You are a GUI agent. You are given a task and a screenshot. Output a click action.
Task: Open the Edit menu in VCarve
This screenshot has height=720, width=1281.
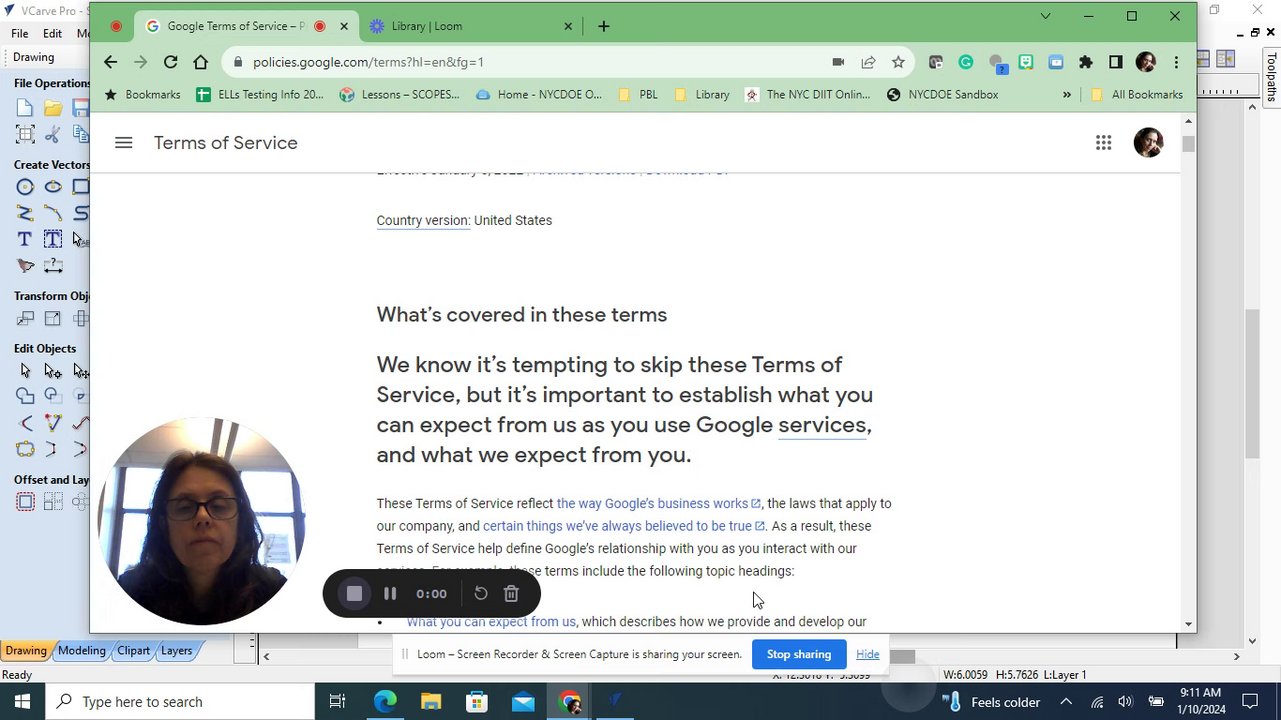point(52,34)
